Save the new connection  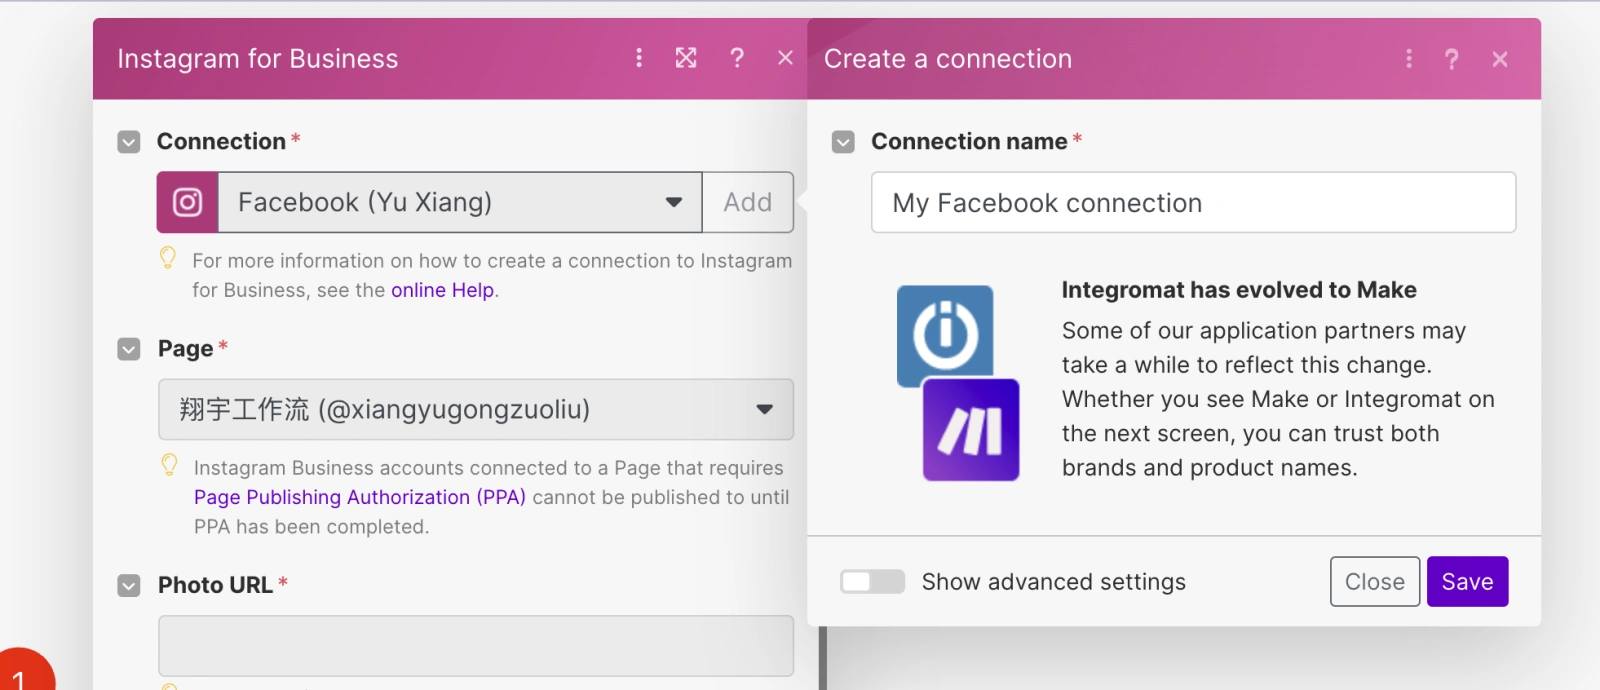point(1467,582)
